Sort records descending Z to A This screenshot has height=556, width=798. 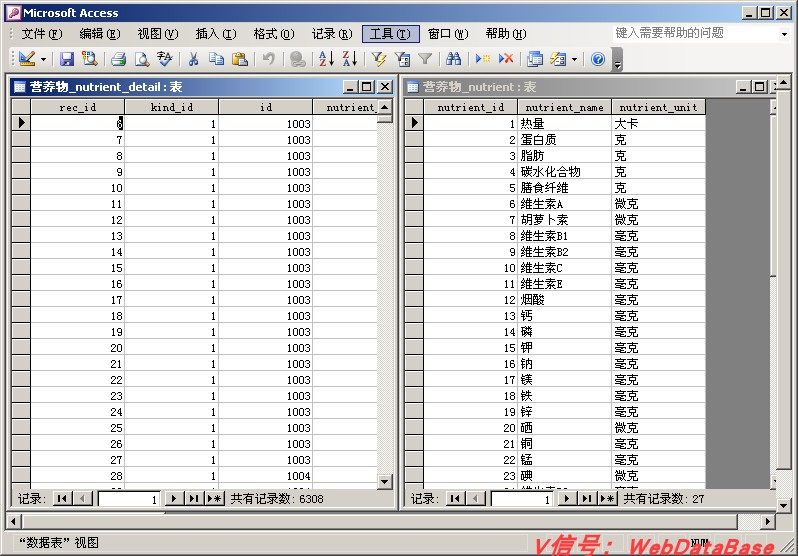point(350,59)
